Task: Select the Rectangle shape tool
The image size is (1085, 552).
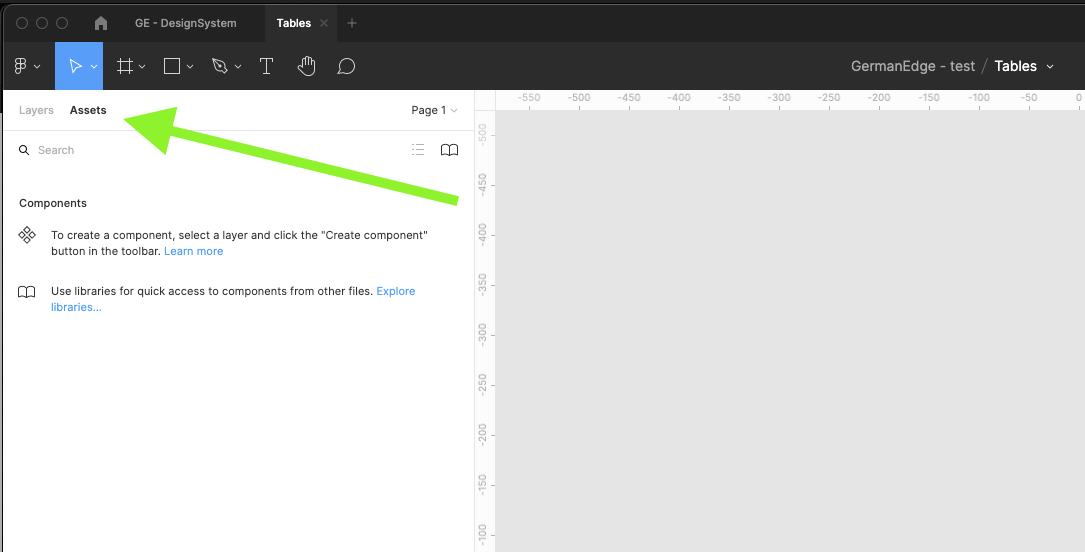Action: click(x=172, y=66)
